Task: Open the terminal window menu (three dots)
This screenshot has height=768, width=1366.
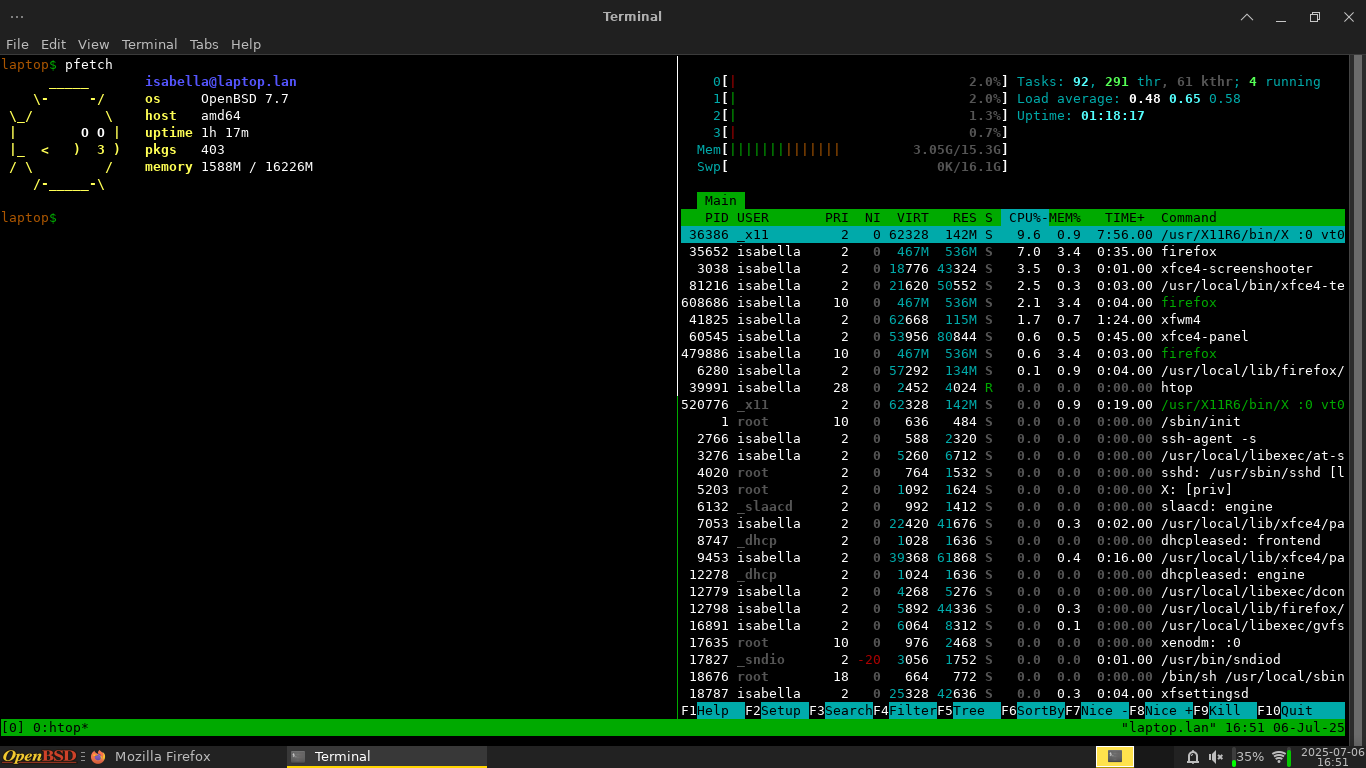Action: coord(17,16)
